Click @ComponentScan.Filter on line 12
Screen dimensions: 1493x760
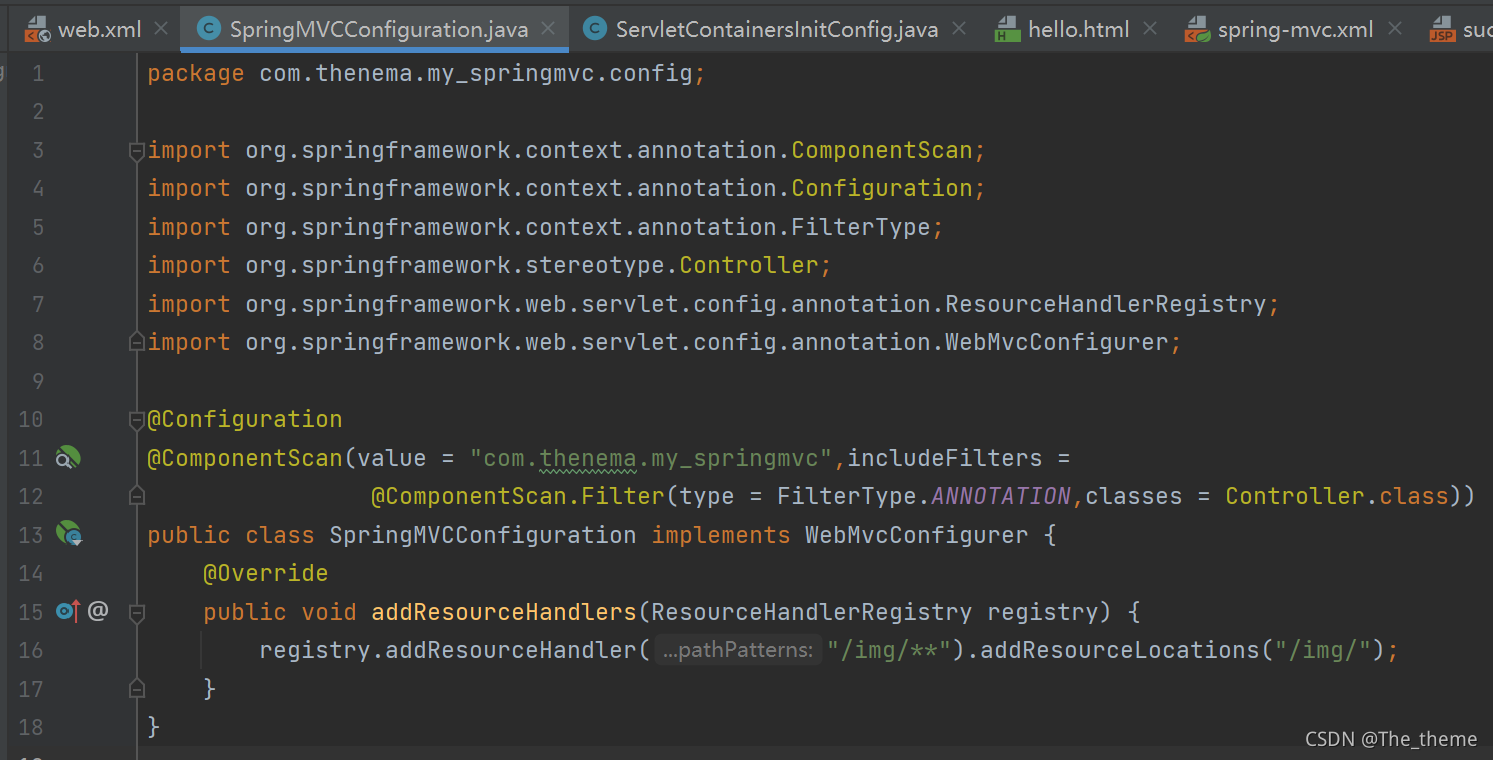[x=518, y=496]
